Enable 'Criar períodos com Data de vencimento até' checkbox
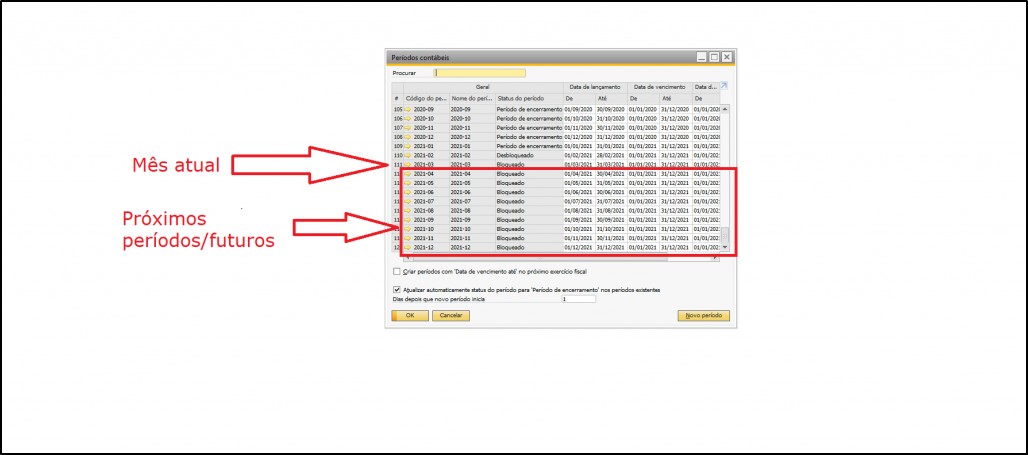 398,271
